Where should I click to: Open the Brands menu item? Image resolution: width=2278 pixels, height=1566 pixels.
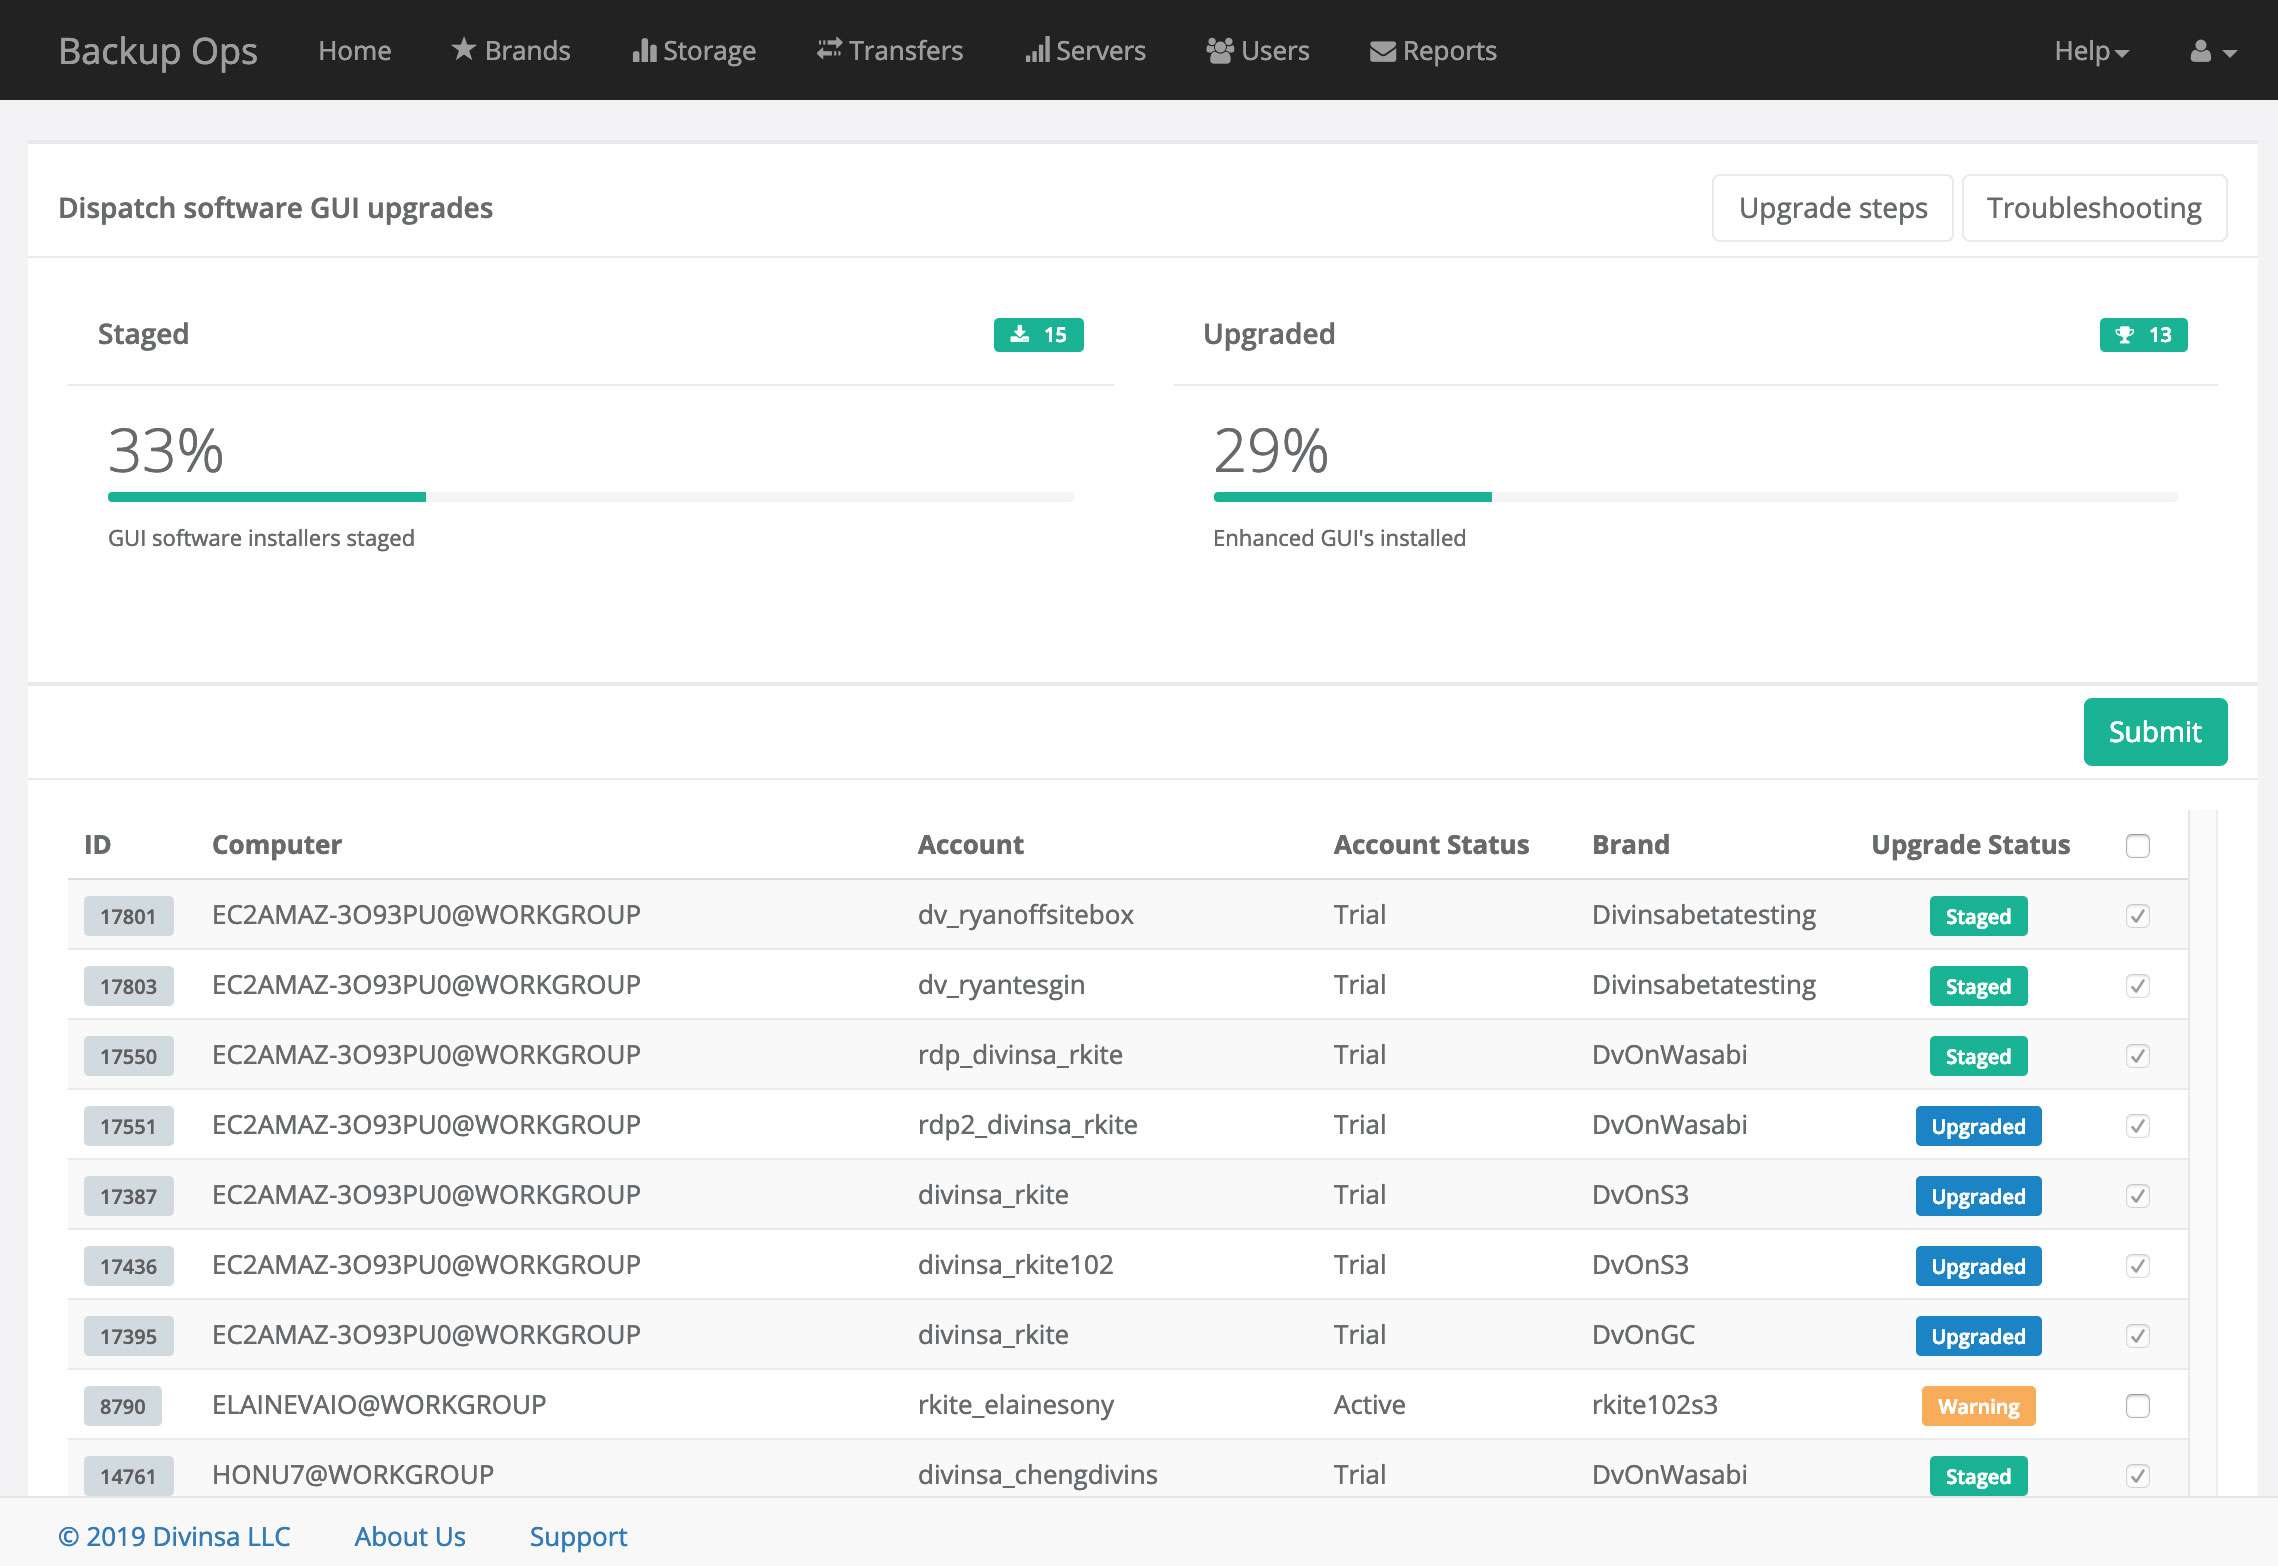click(511, 50)
